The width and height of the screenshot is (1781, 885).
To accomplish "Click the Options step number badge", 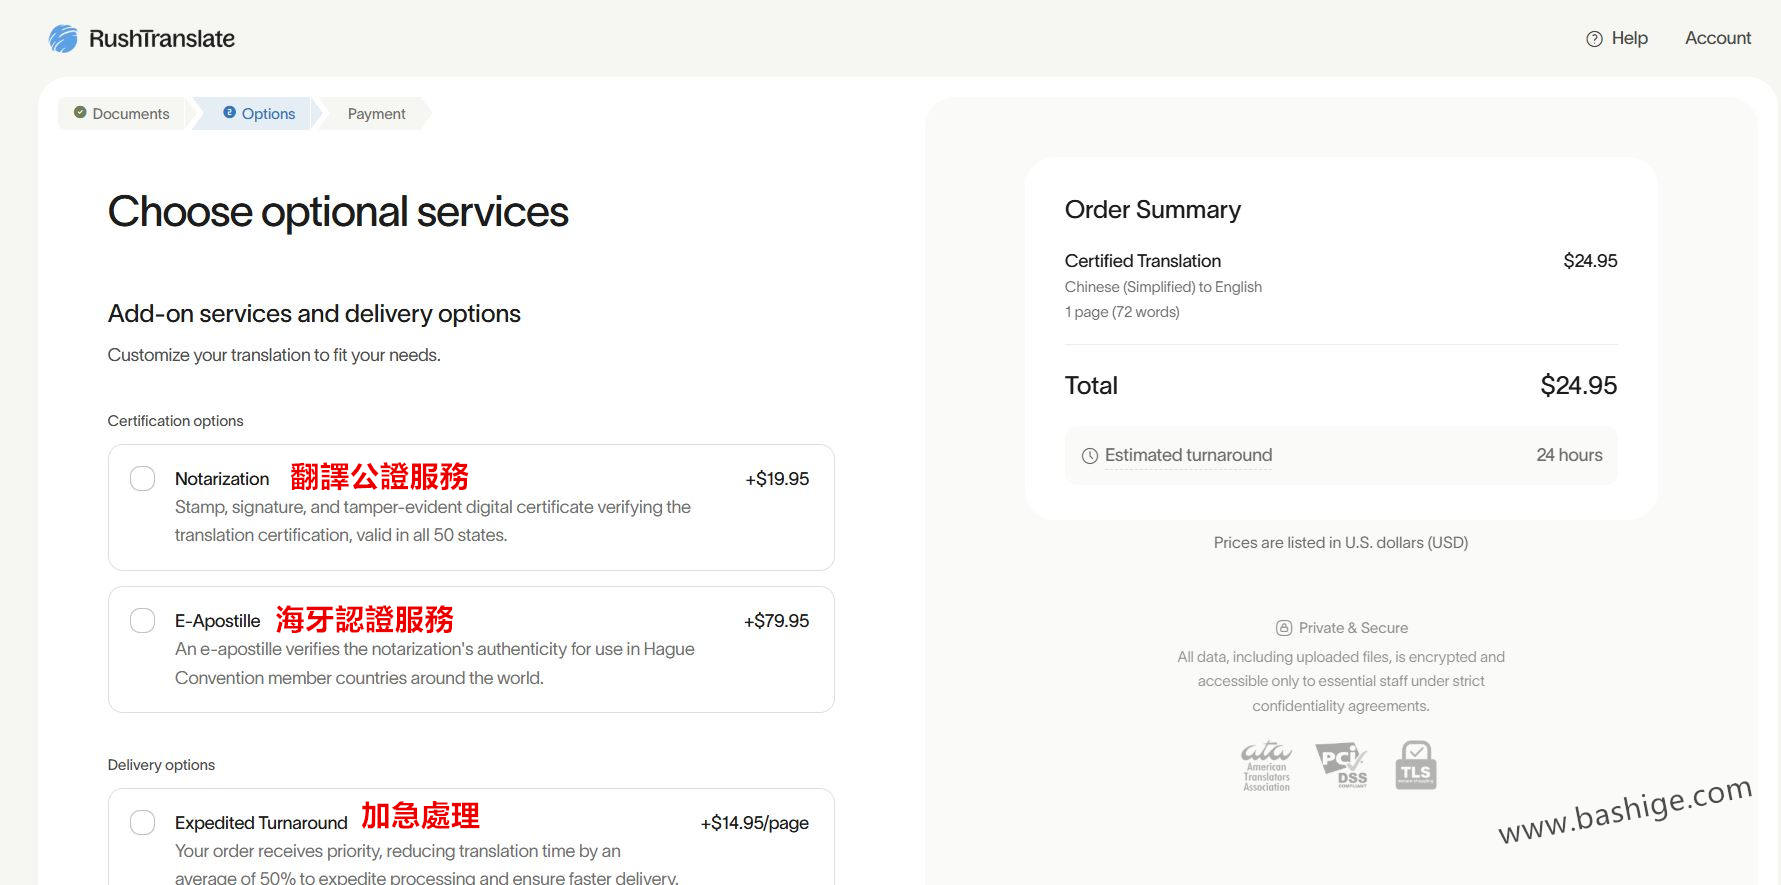I will (x=229, y=113).
